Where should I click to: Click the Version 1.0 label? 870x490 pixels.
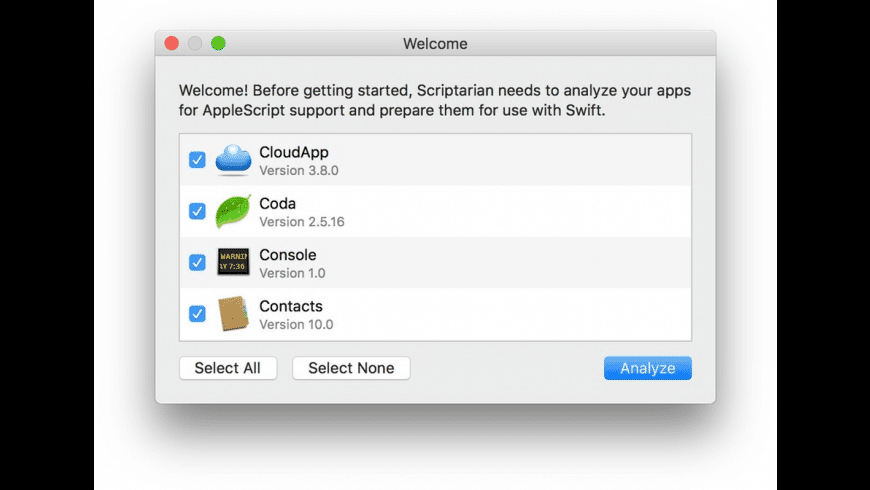292,273
